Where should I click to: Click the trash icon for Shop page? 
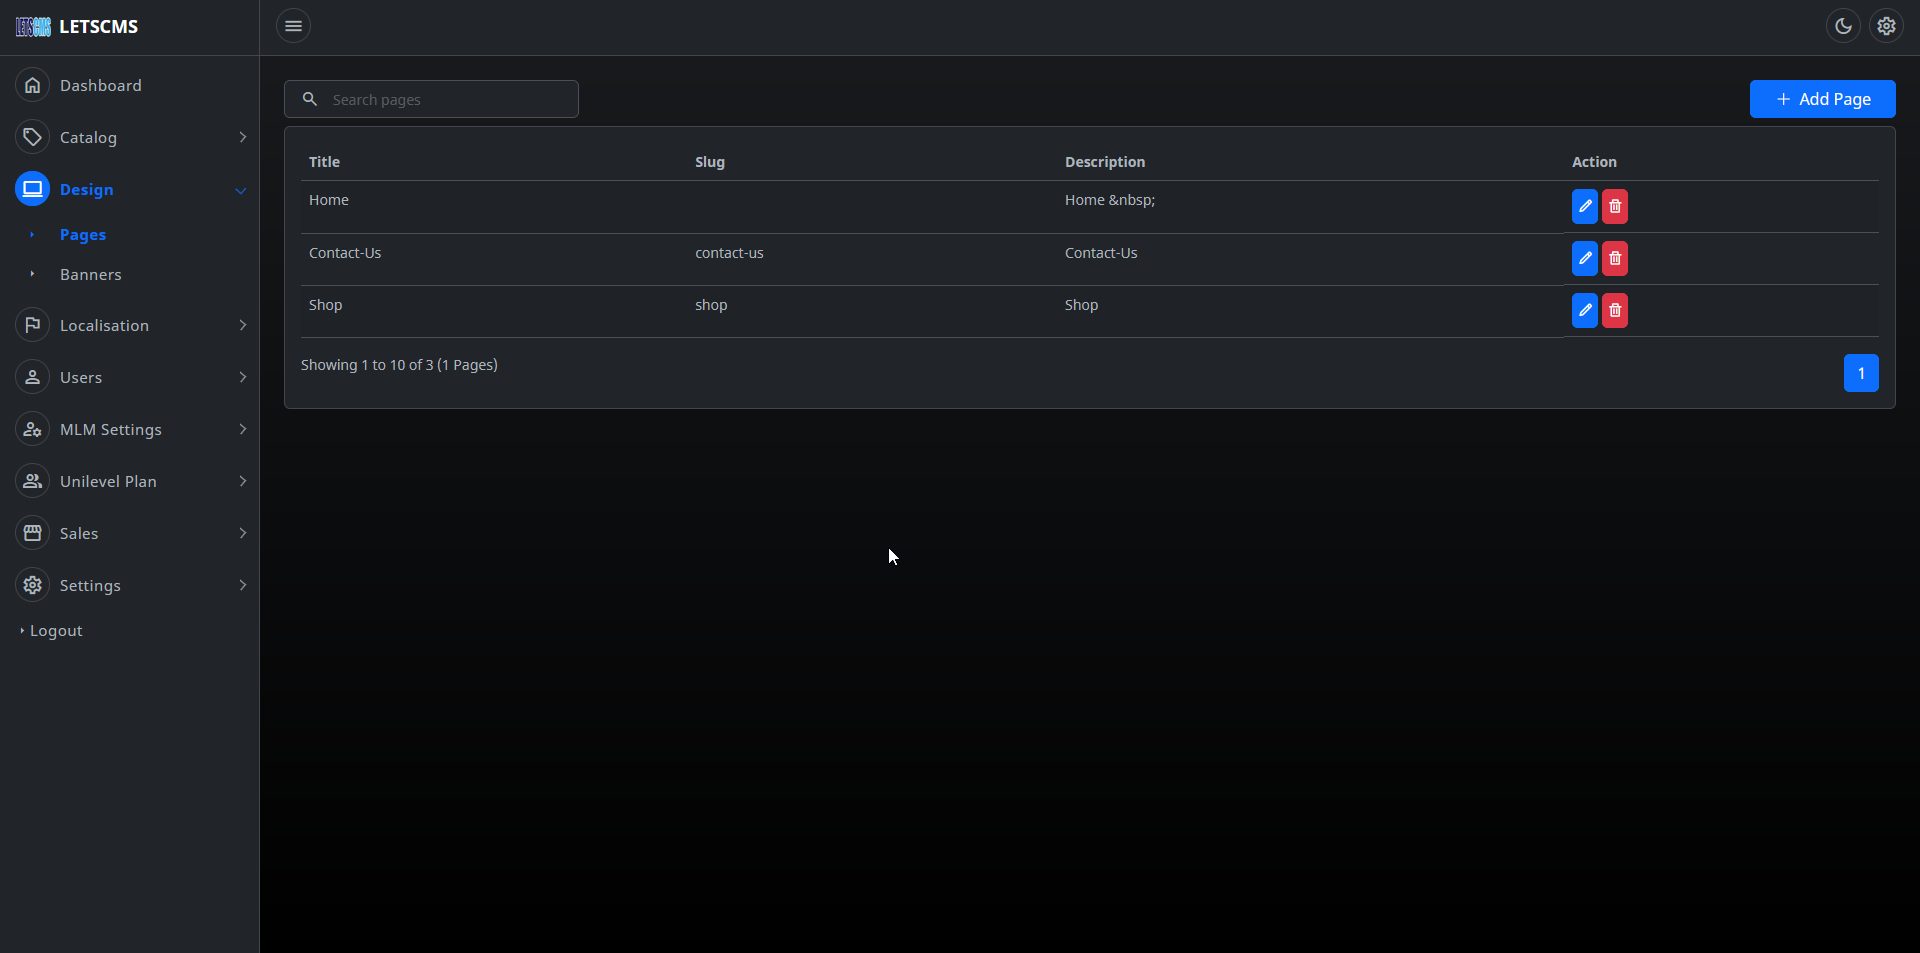(1614, 310)
